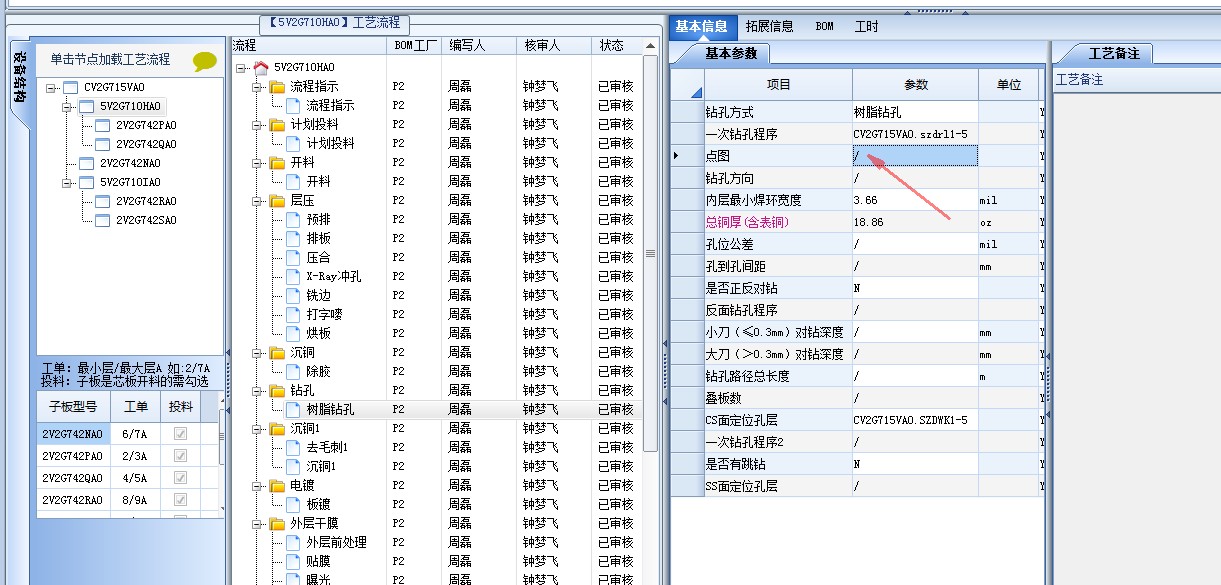1221x585 pixels.
Task: Select the 工艺备注 tab
Action: click(1113, 53)
